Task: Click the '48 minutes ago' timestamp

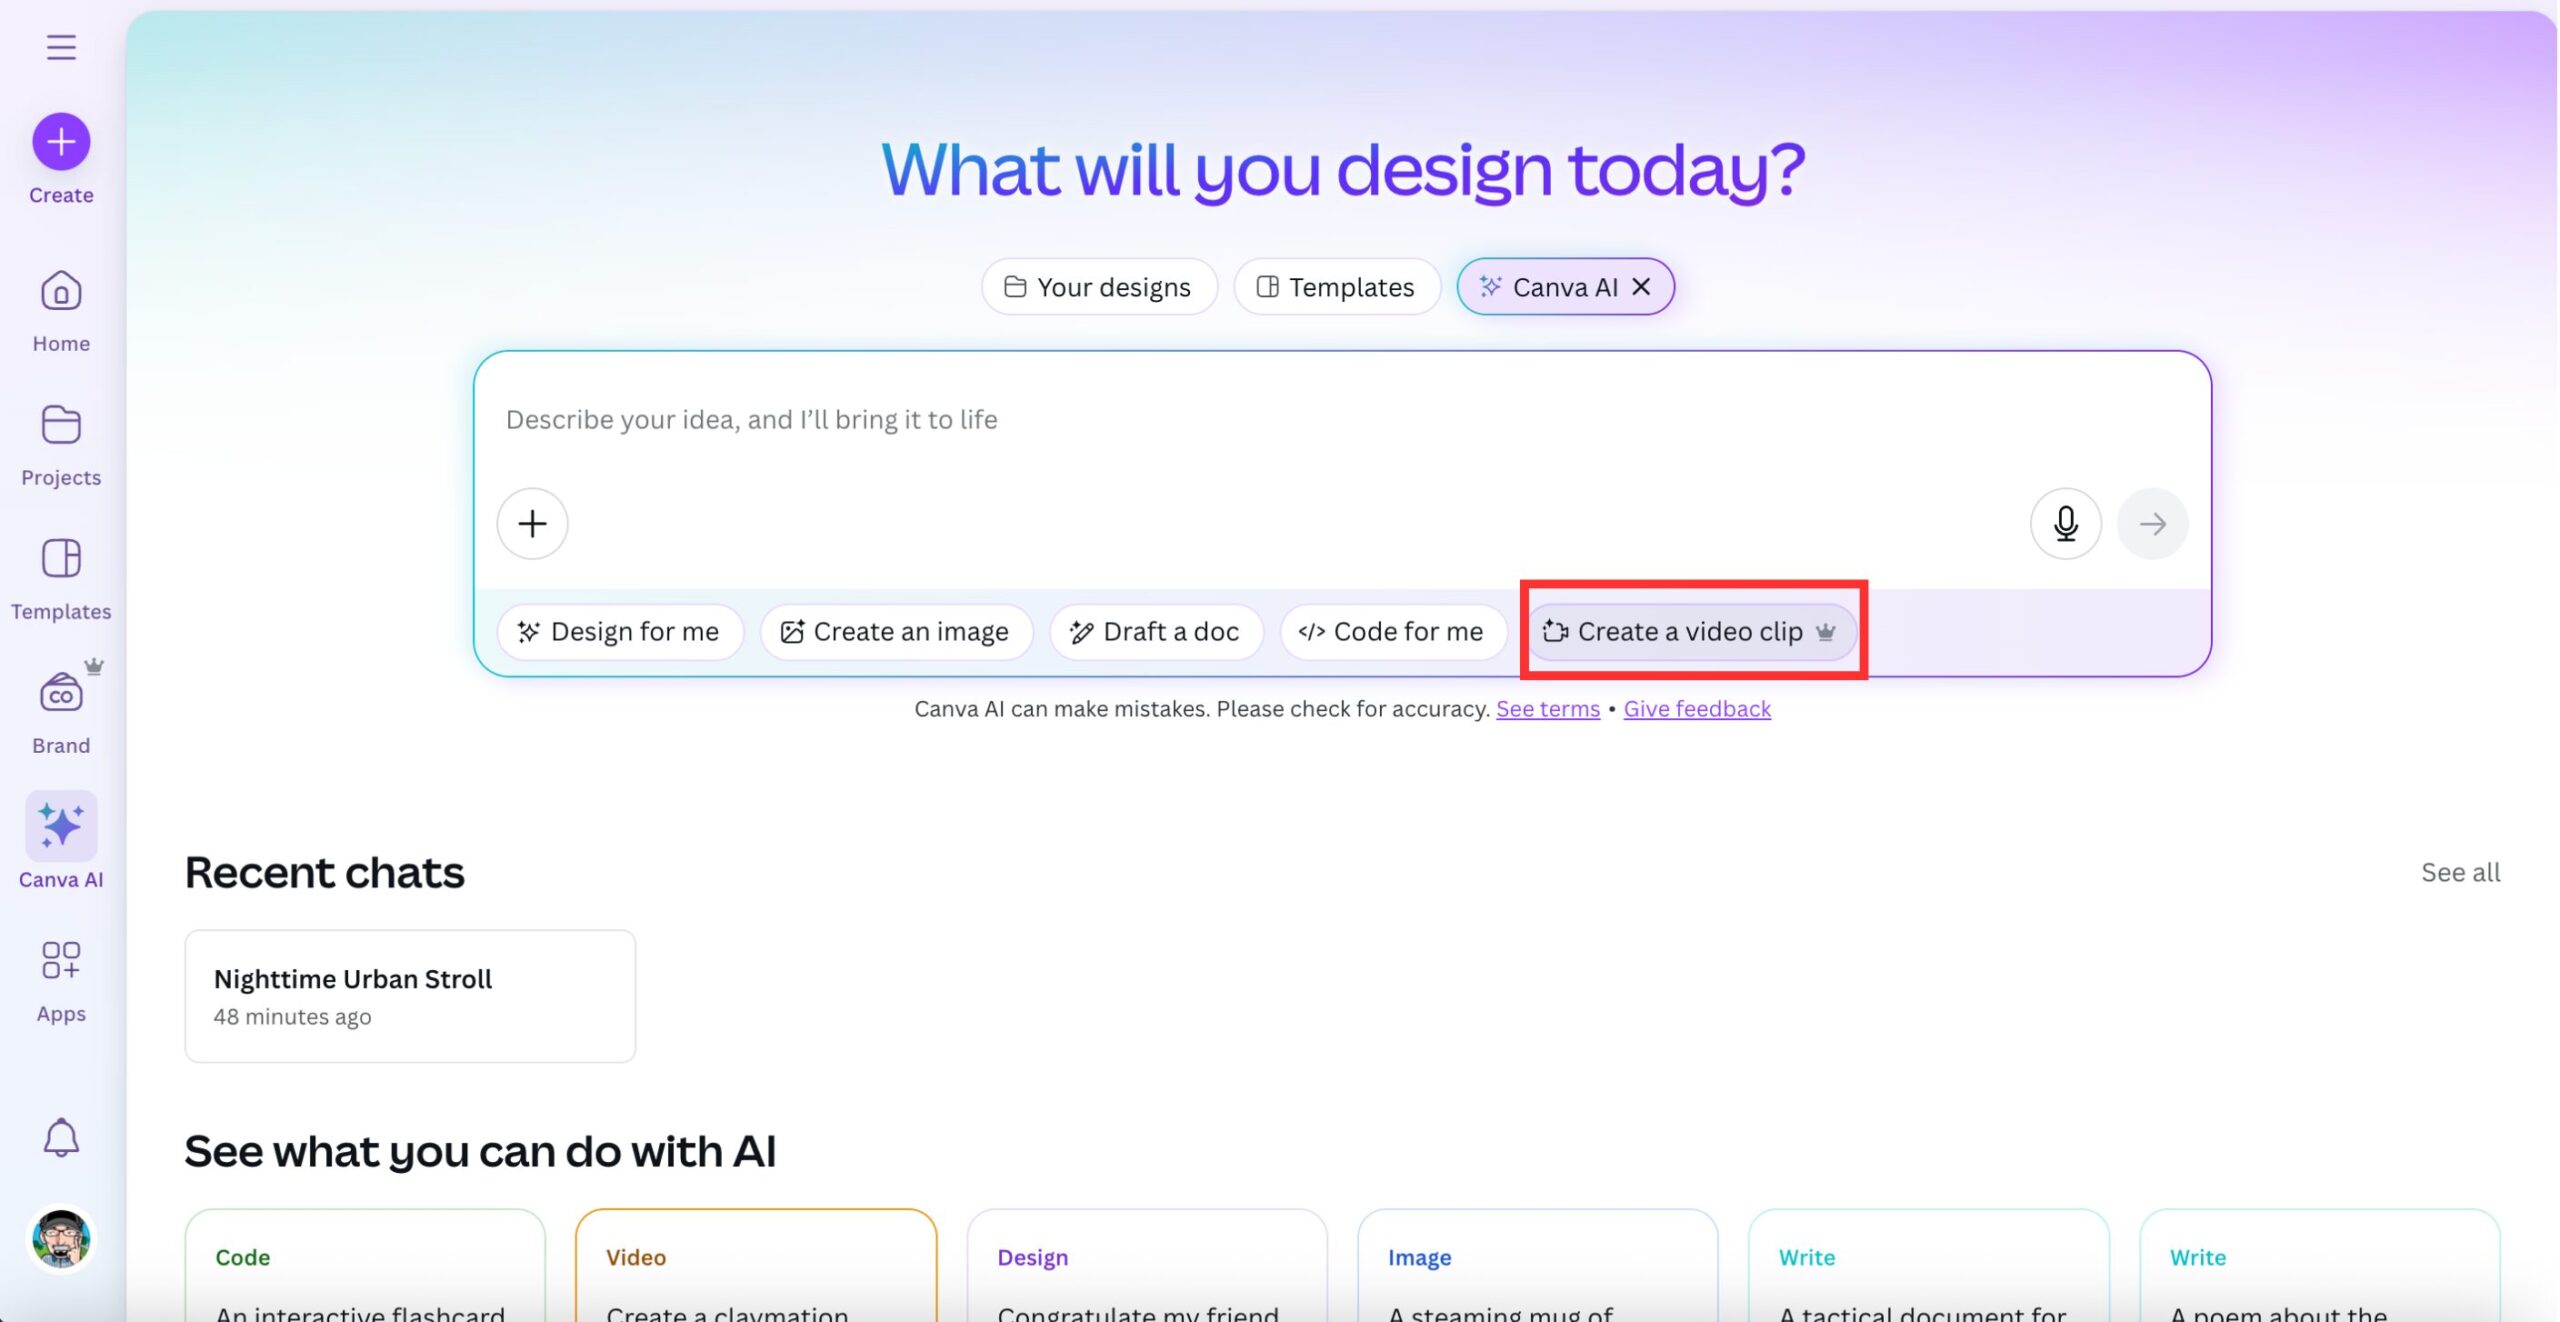Action: click(x=292, y=1017)
